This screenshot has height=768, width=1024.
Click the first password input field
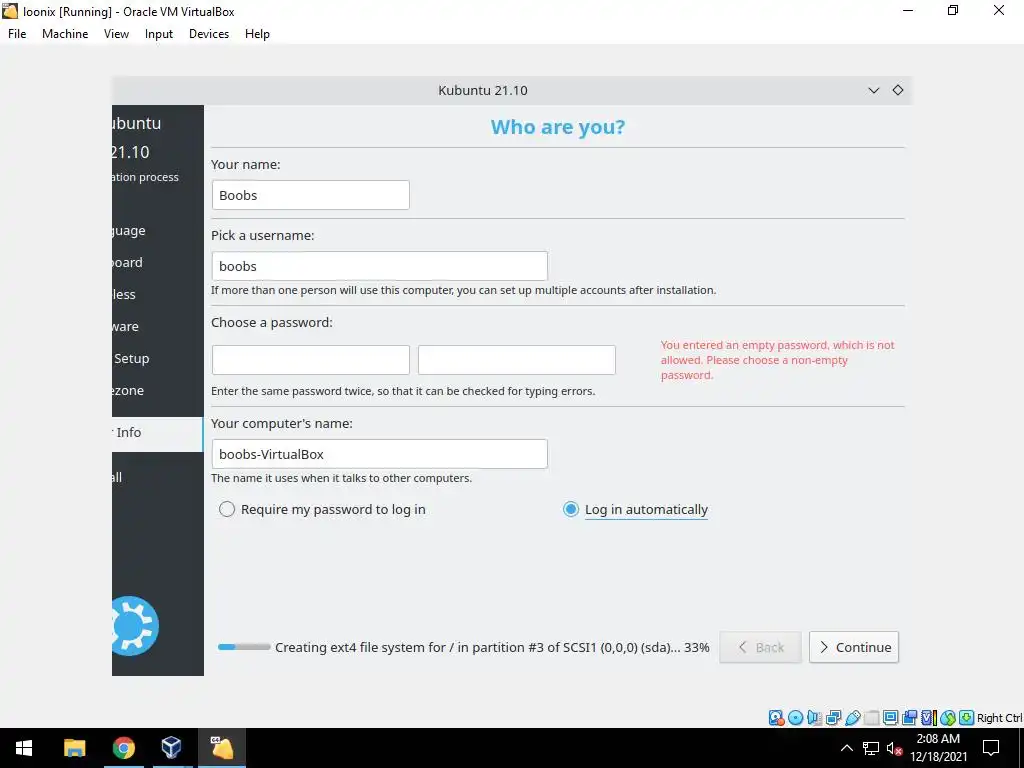pyautogui.click(x=311, y=360)
